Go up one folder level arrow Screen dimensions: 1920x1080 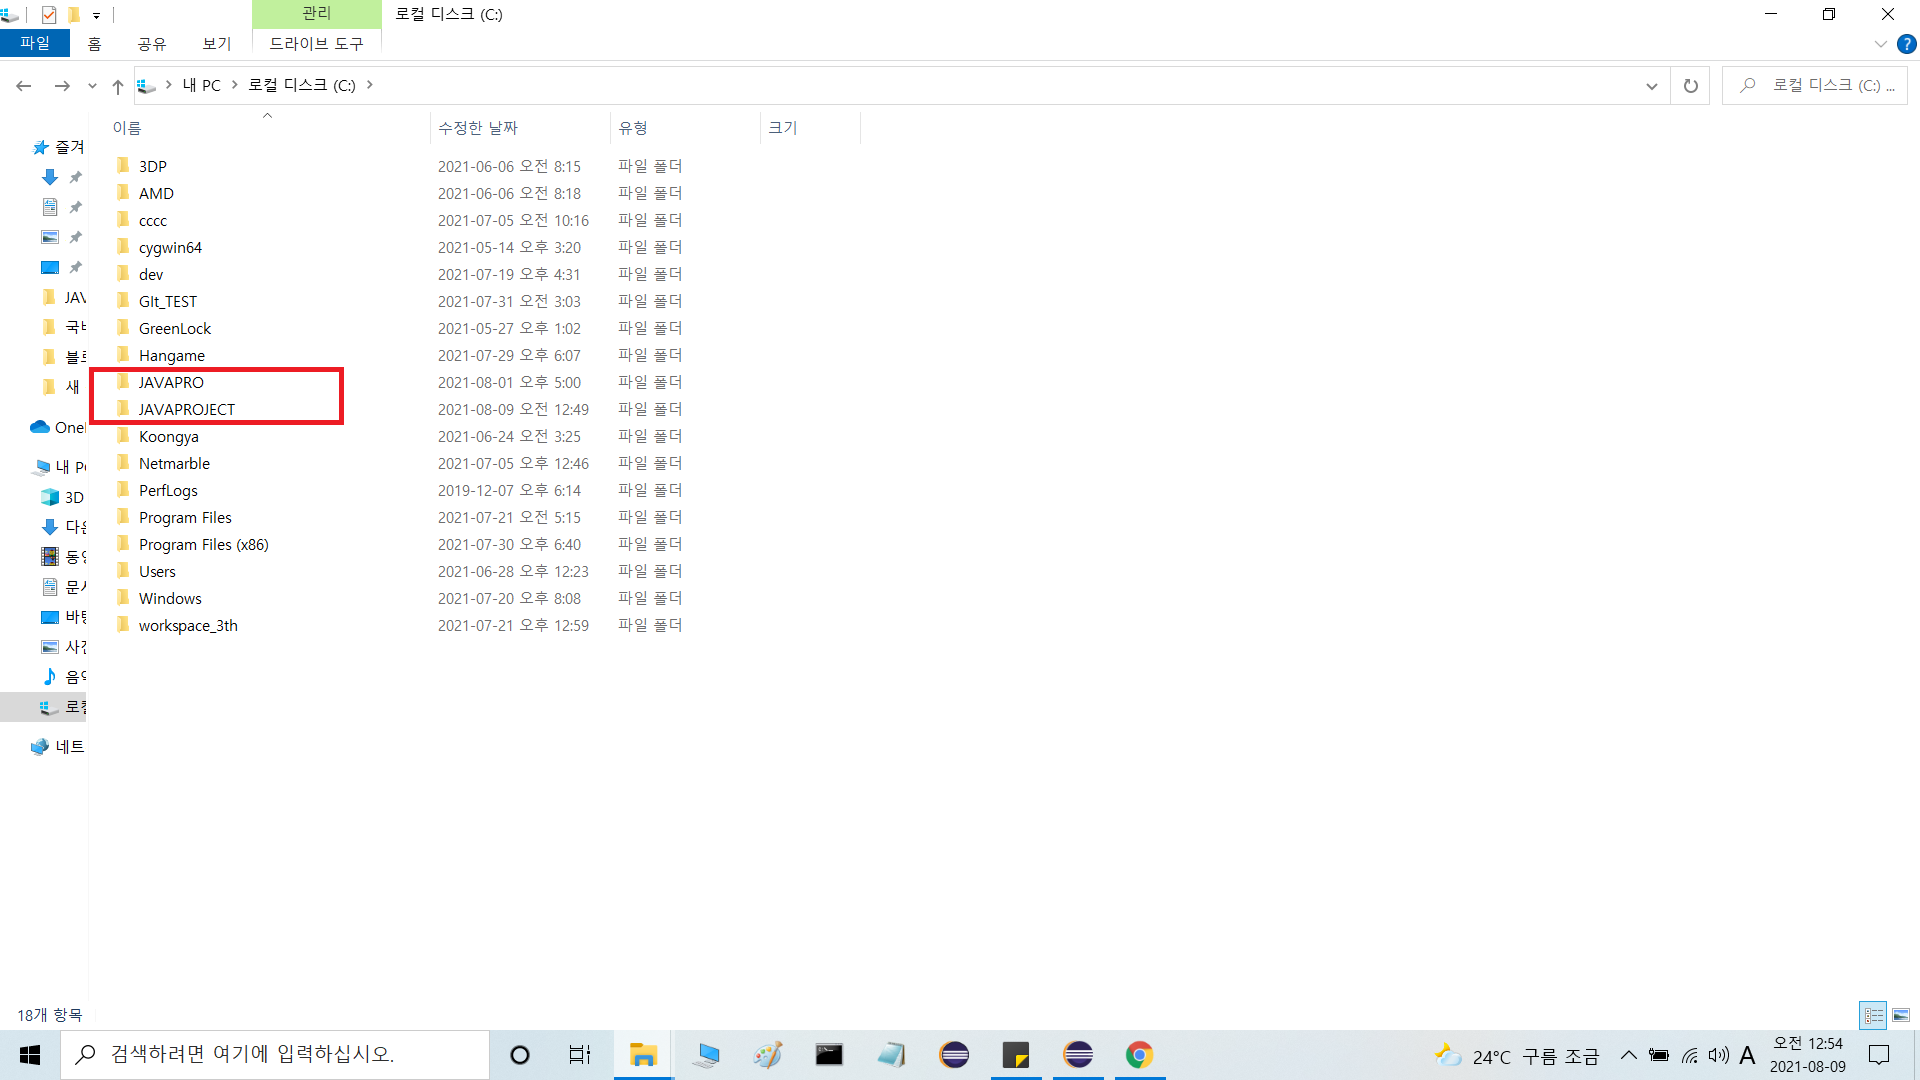[118, 86]
